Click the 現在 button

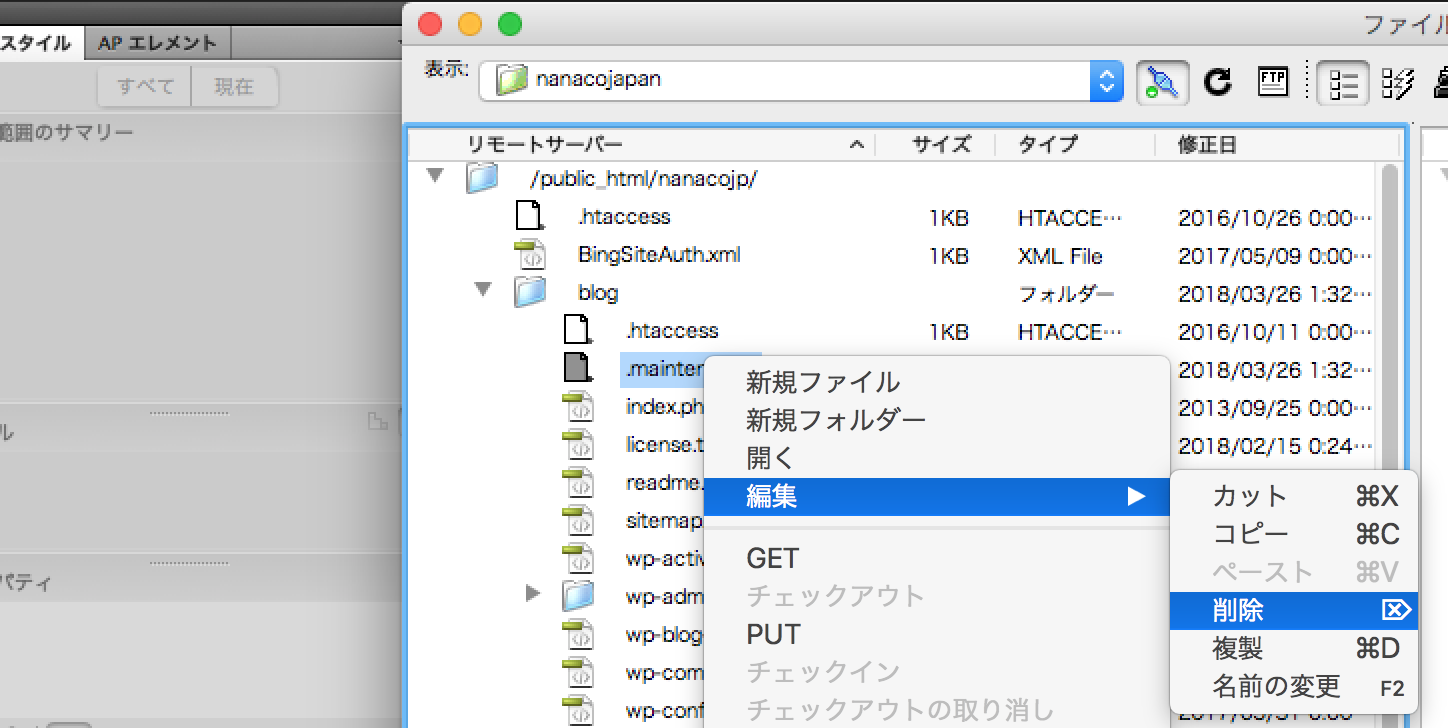click(x=234, y=87)
